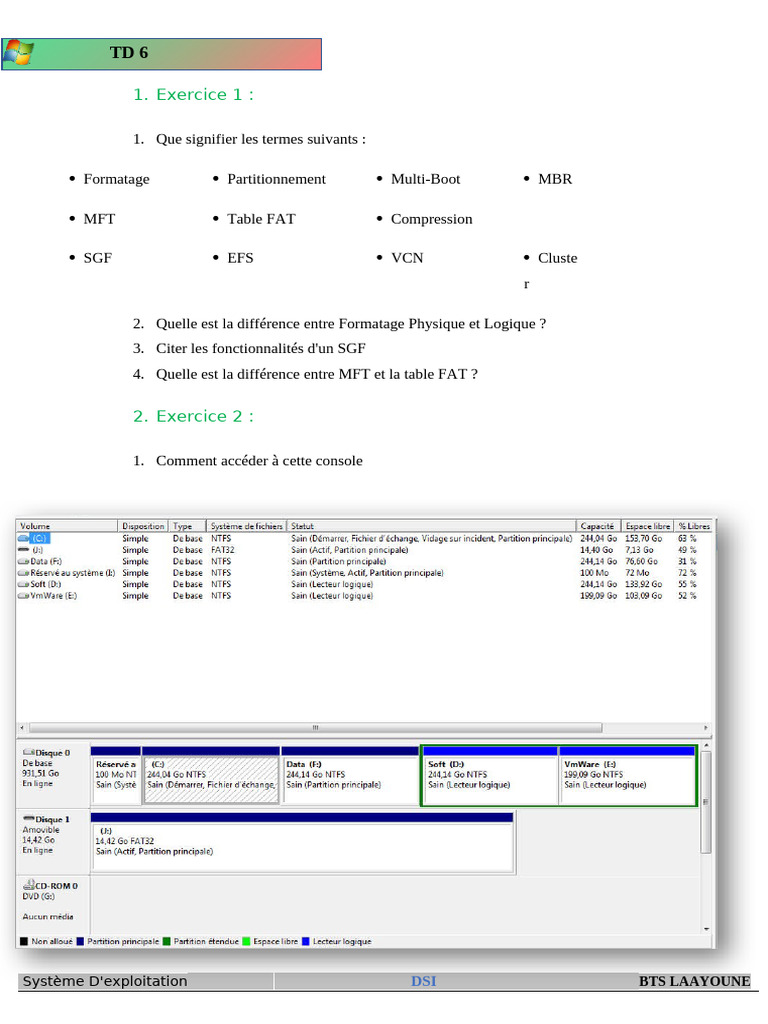The width and height of the screenshot is (768, 1024).
Task: Click the FAT32 file system cell
Action: click(x=223, y=550)
